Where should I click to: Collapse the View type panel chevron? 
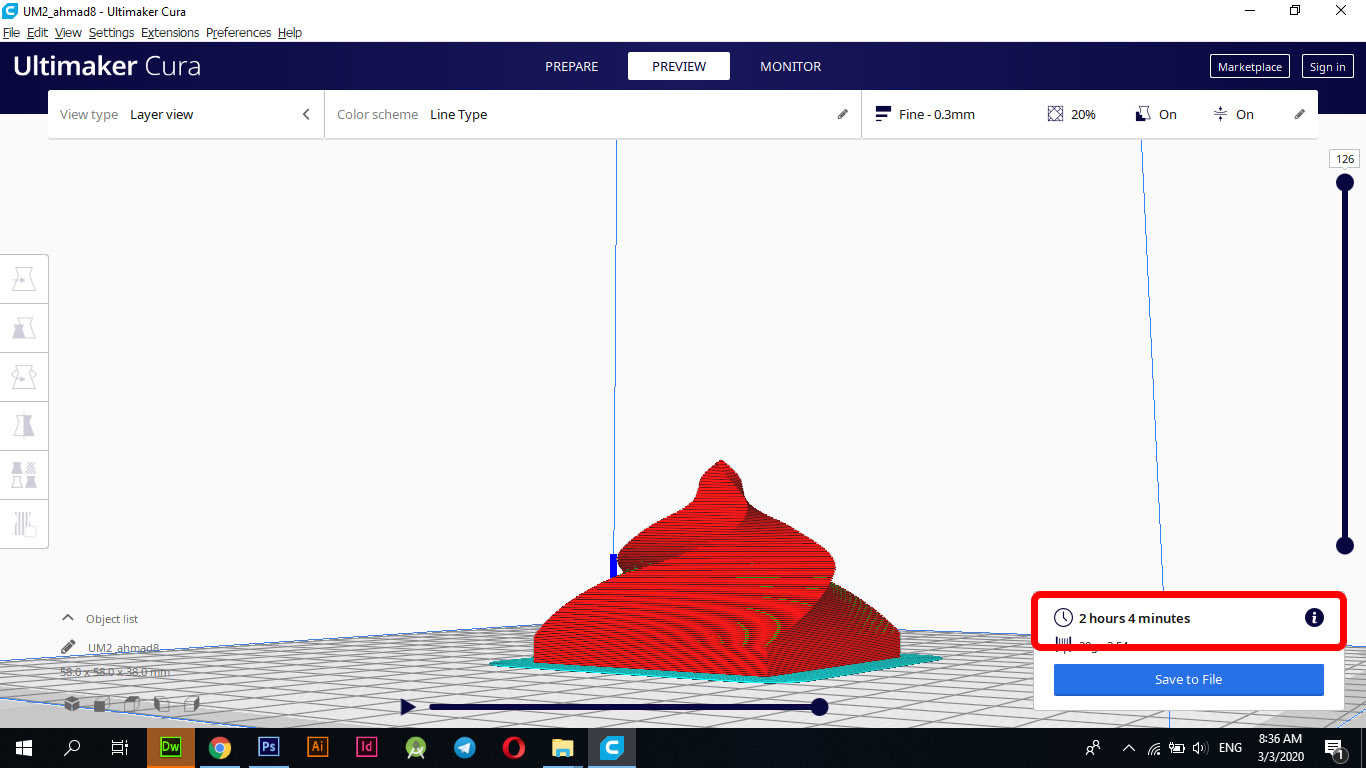pos(306,114)
